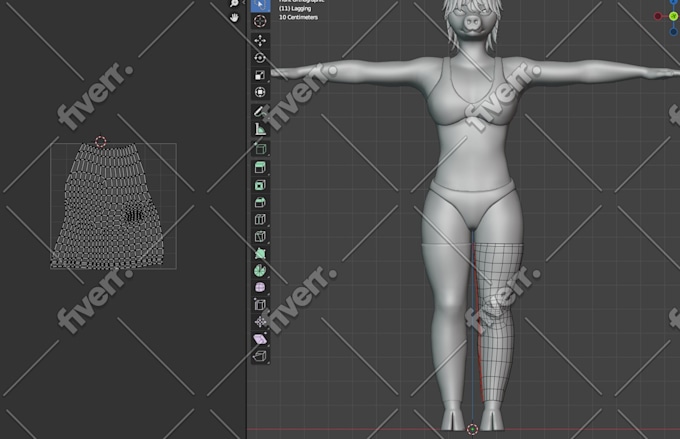Select the Select Box tool

pyautogui.click(x=260, y=5)
